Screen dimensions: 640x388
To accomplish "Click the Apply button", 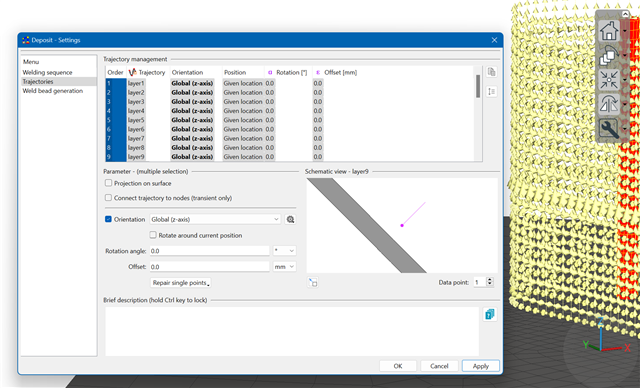I will click(x=481, y=366).
